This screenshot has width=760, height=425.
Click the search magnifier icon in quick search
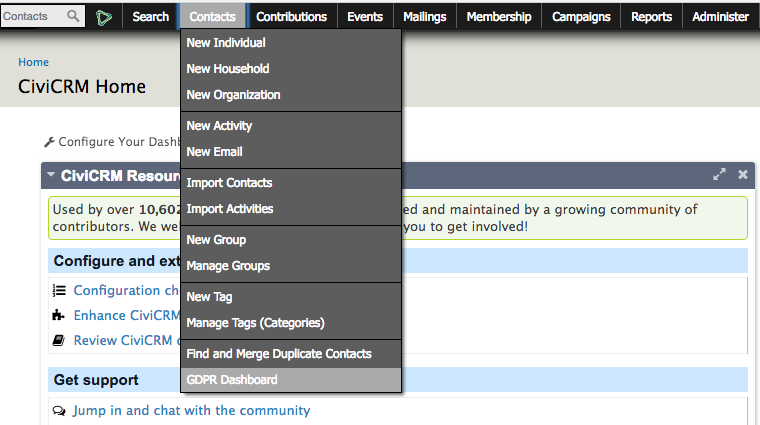(73, 16)
